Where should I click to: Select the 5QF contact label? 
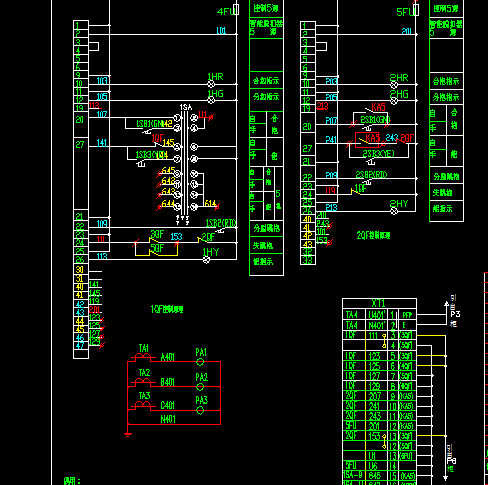[157, 248]
